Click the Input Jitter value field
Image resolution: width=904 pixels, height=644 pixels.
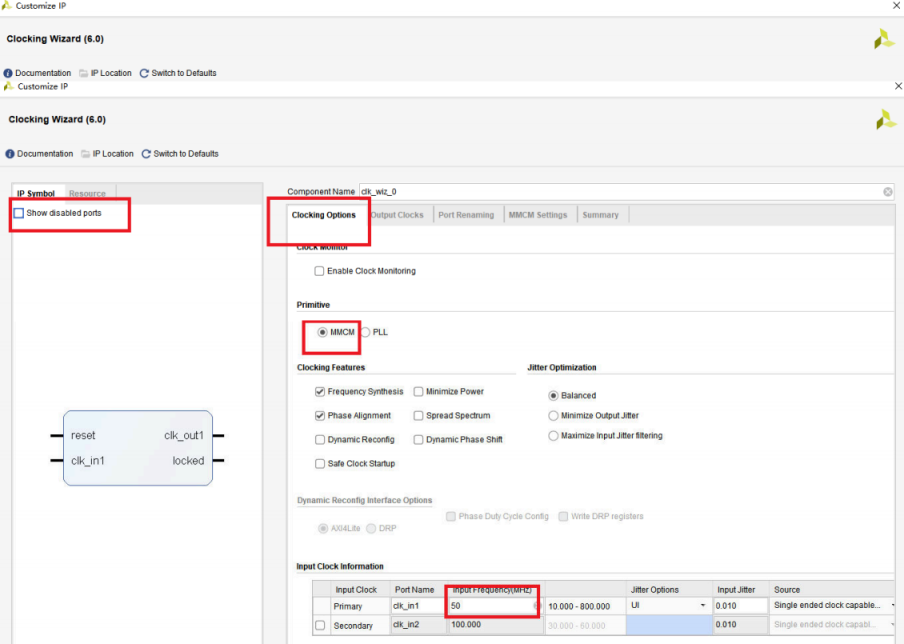[x=738, y=606]
